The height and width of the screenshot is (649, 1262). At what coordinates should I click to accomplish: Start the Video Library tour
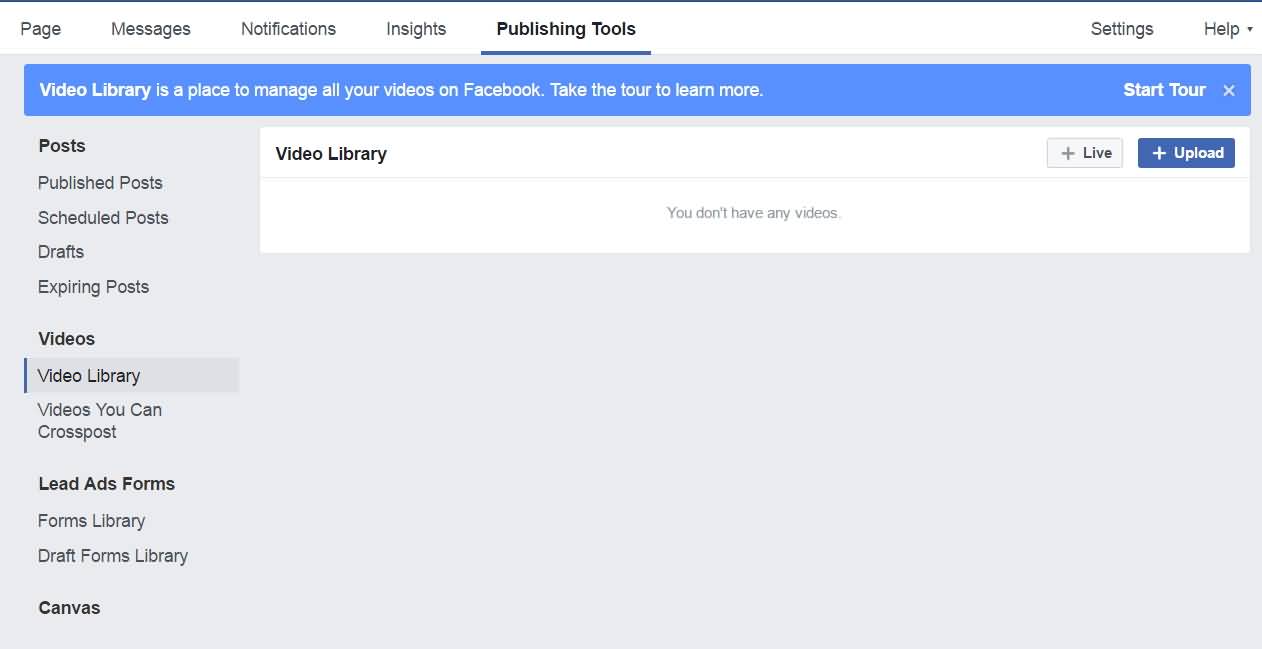(x=1164, y=90)
